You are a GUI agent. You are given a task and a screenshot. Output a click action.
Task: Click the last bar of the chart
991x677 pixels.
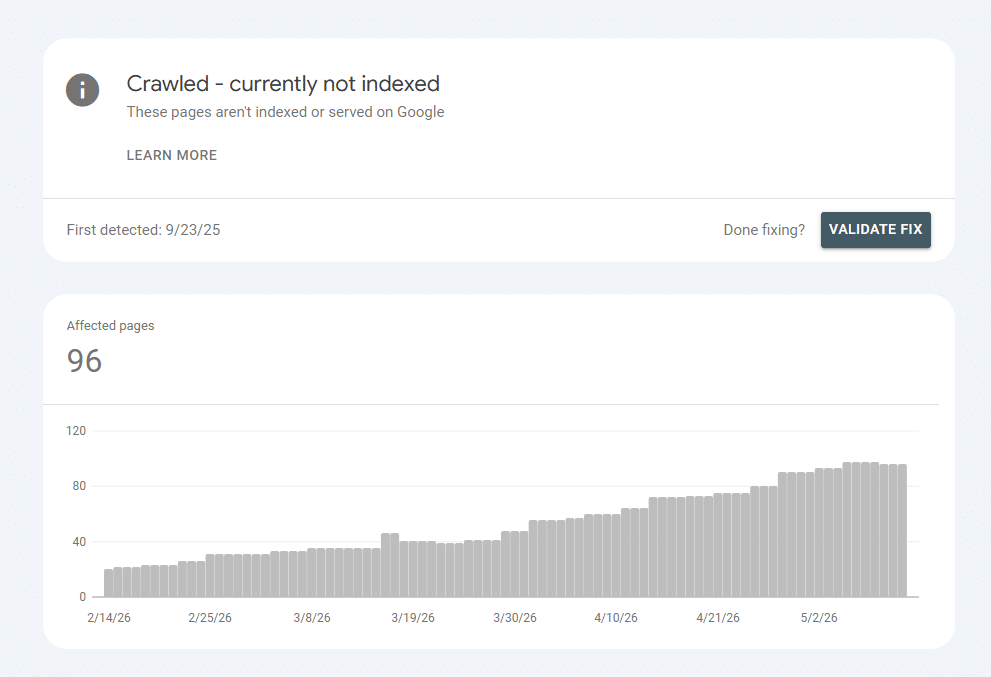[x=902, y=530]
